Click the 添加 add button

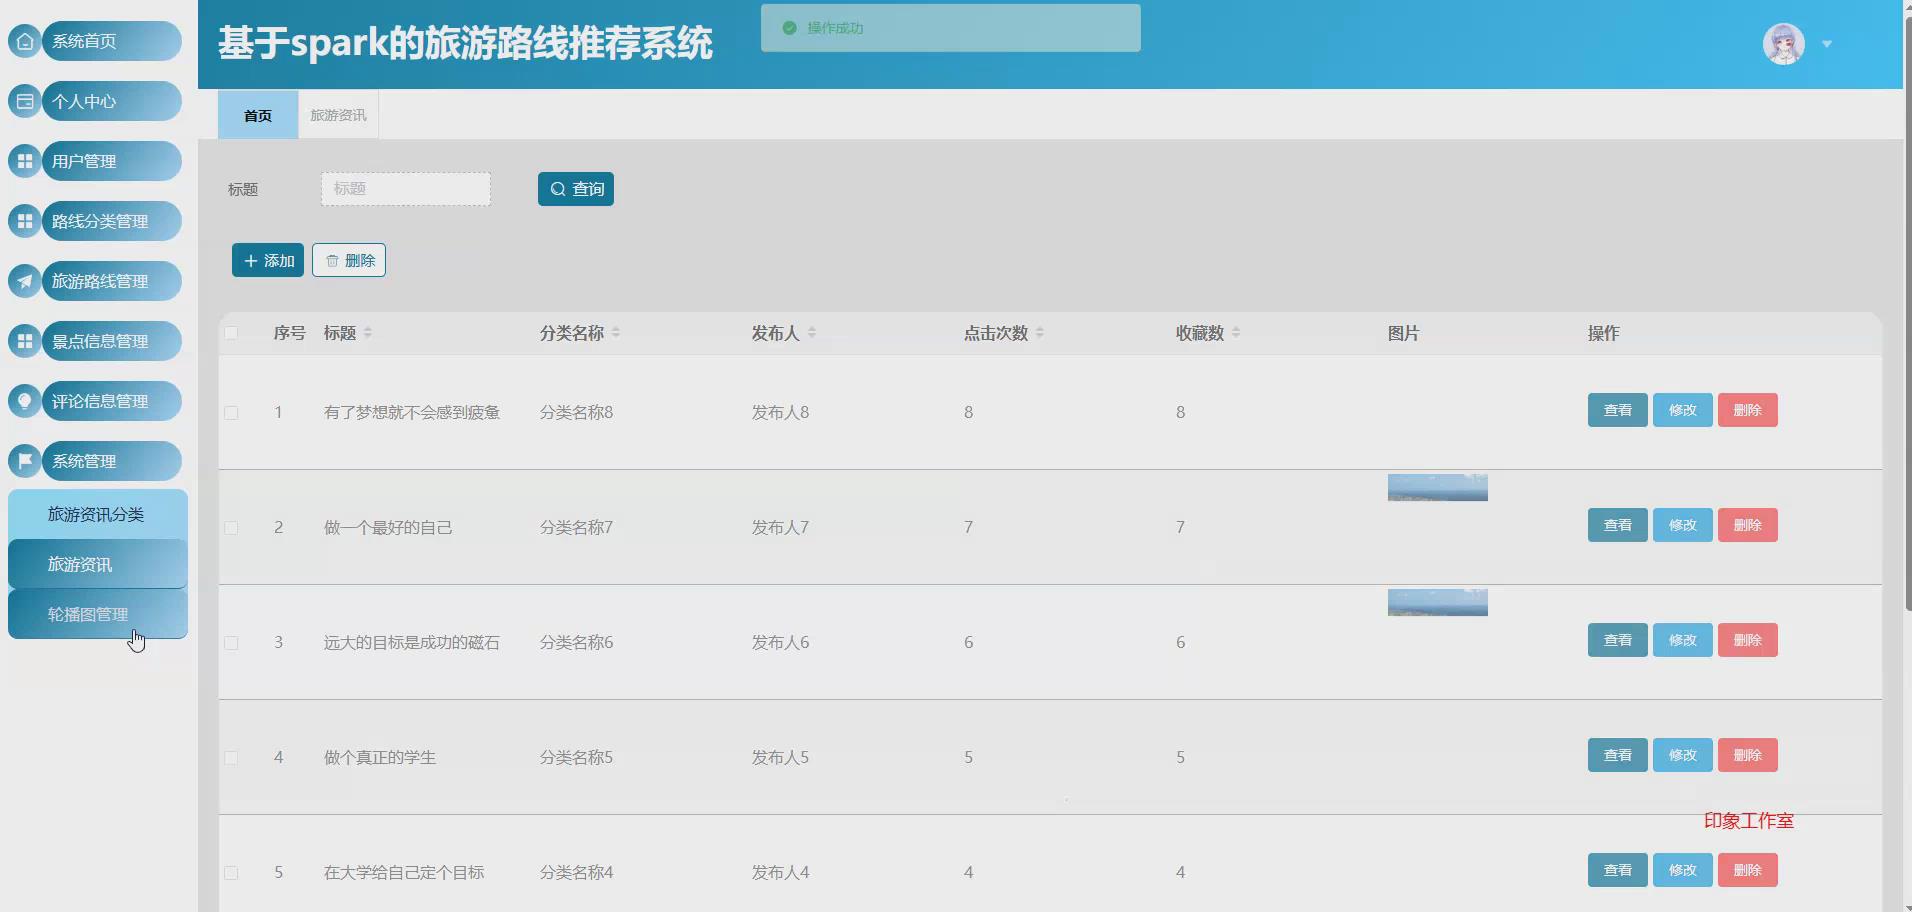pyautogui.click(x=267, y=259)
